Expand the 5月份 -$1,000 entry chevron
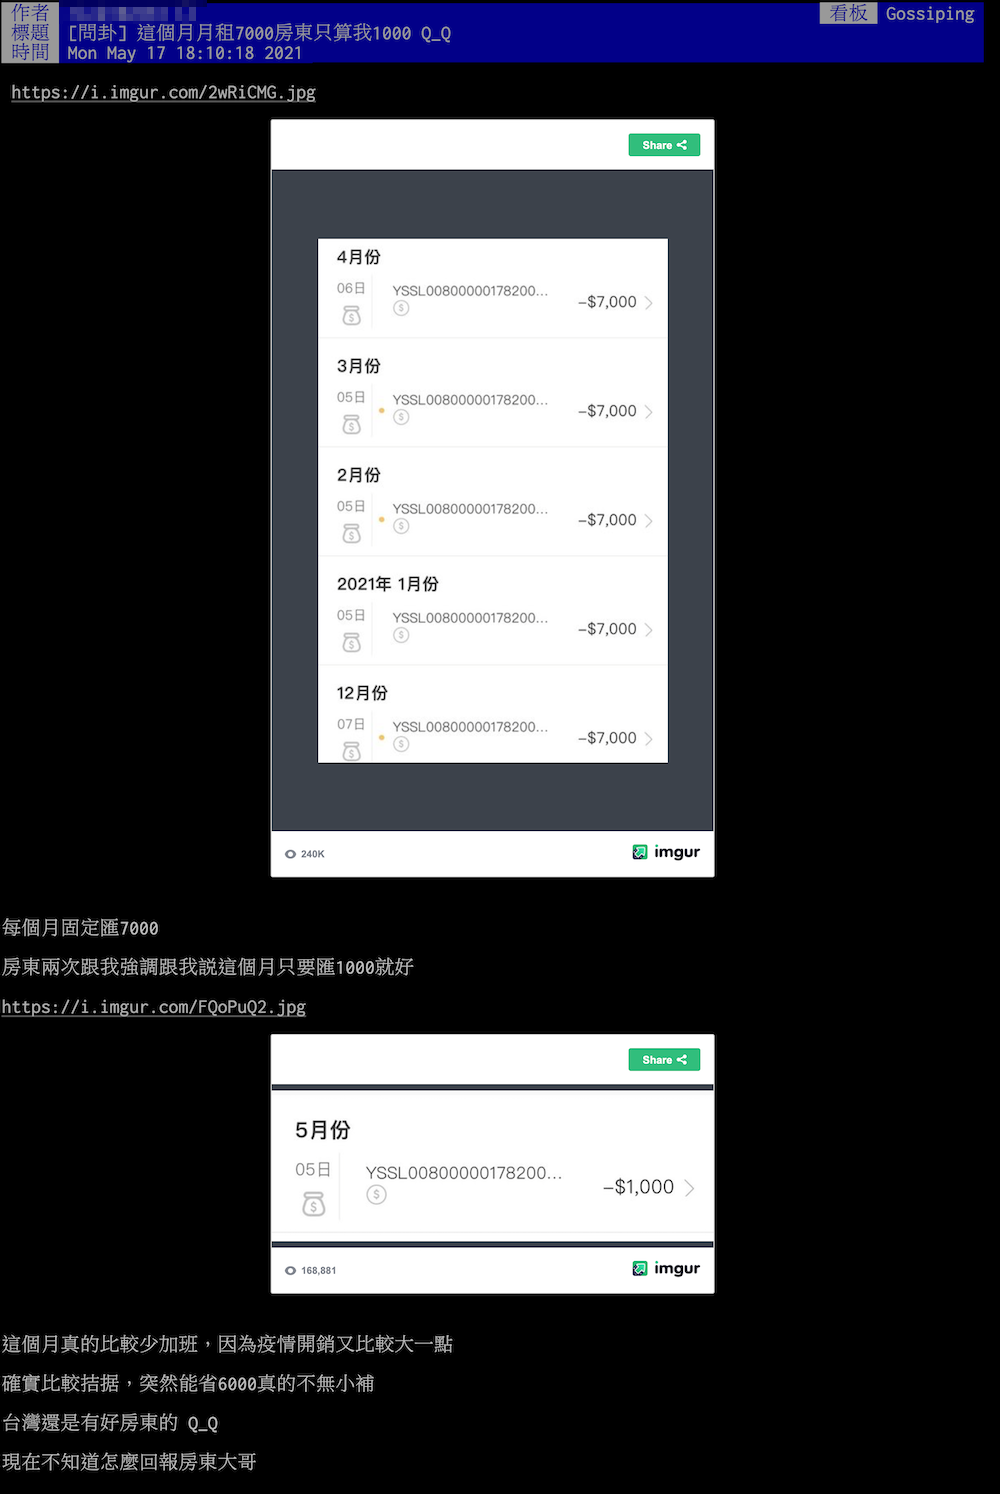This screenshot has width=1000, height=1494. tap(689, 1187)
